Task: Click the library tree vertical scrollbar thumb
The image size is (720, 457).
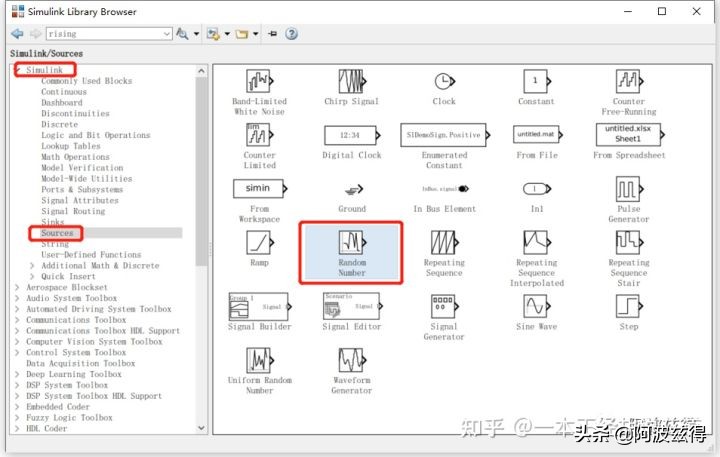Action: 201,171
